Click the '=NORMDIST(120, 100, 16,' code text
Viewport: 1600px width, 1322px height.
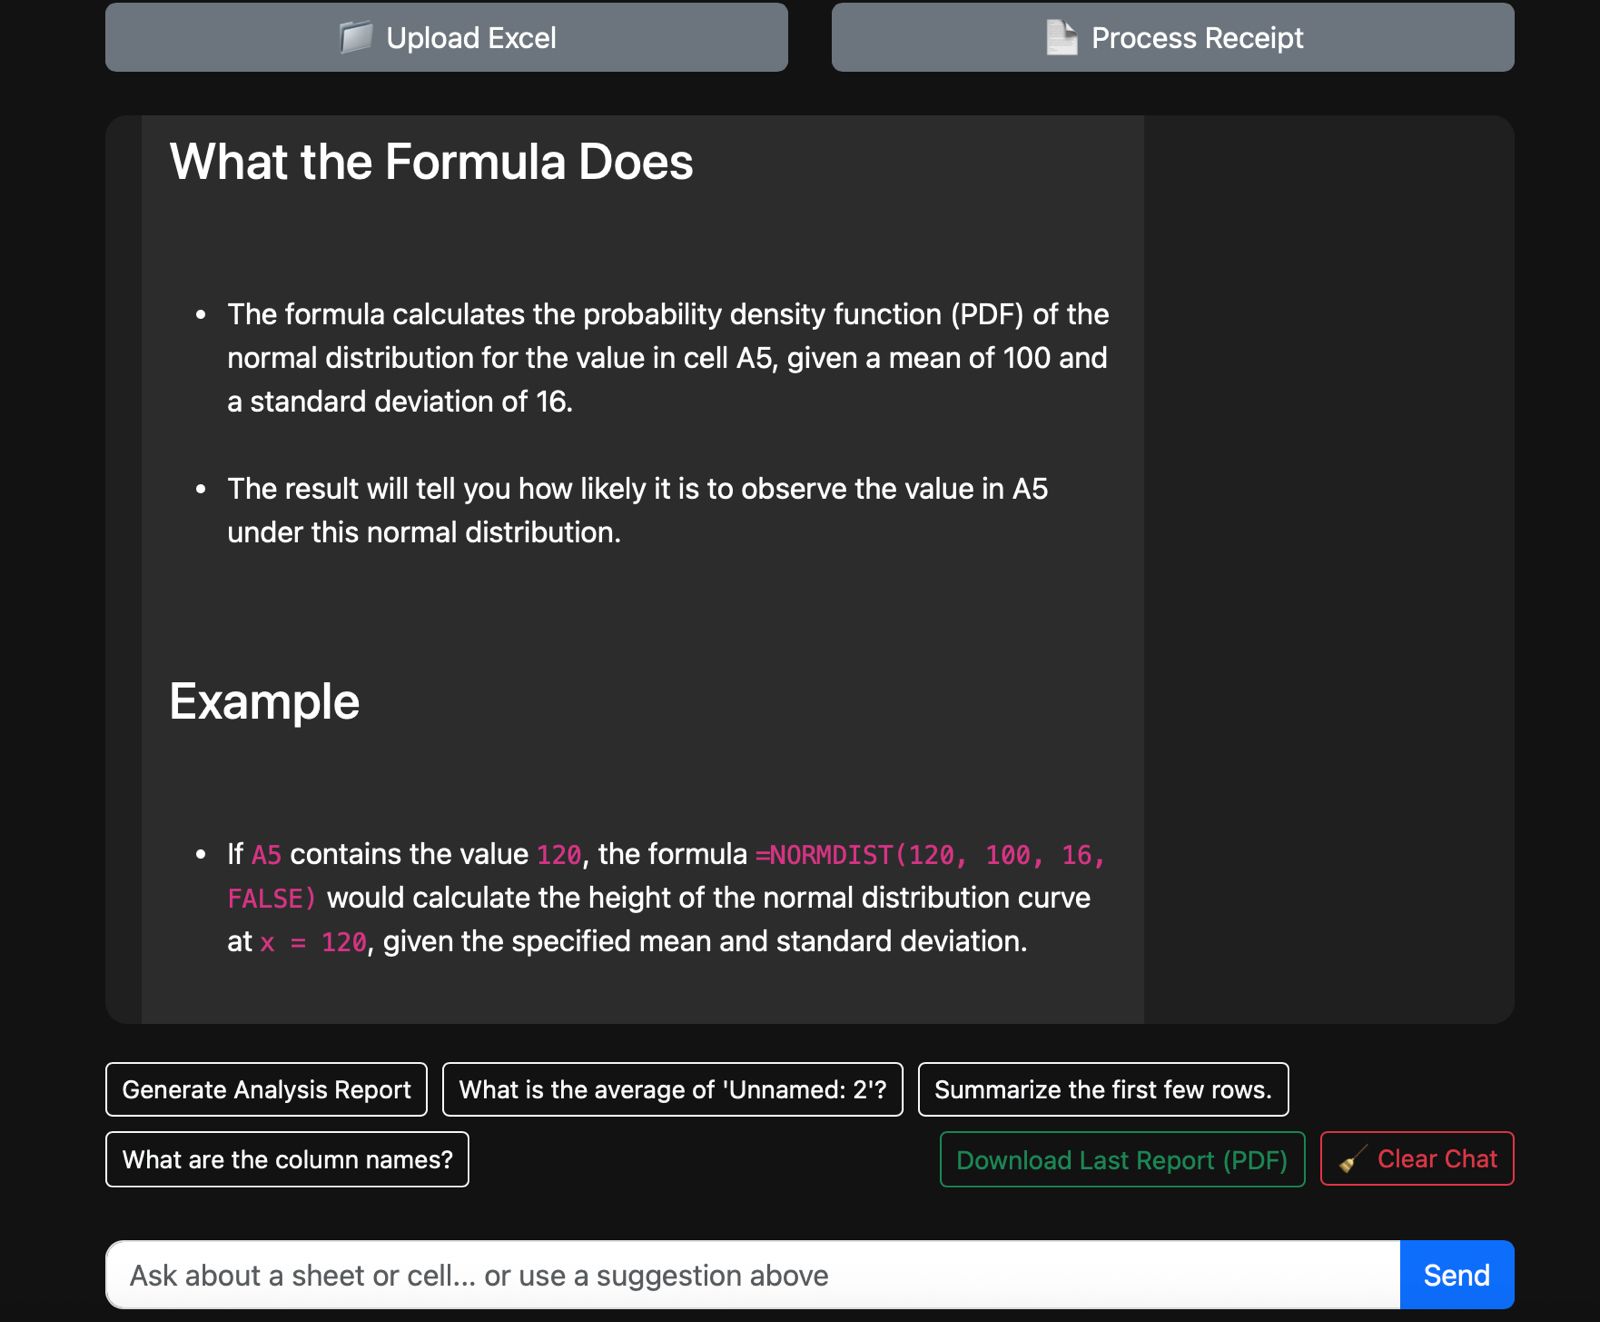click(x=930, y=855)
